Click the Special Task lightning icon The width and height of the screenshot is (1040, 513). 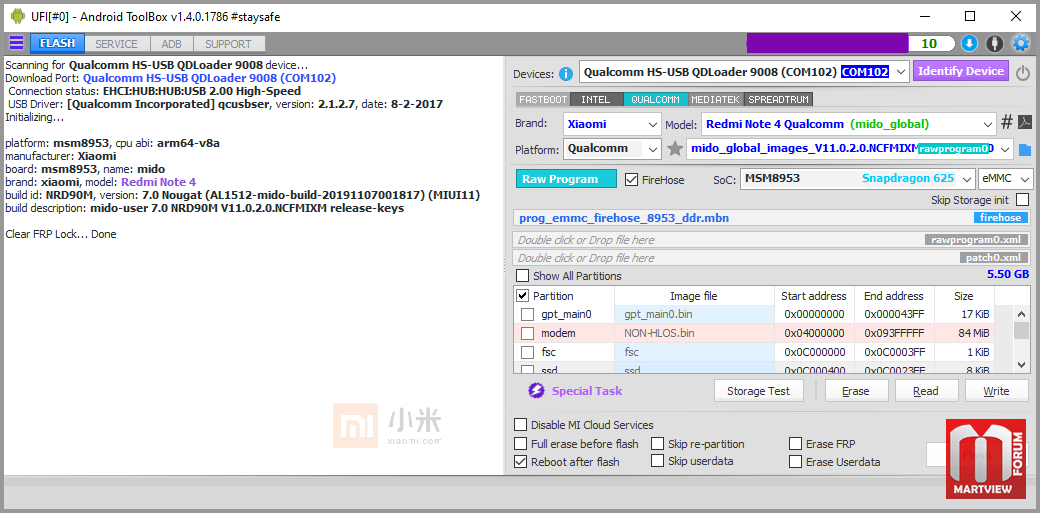click(536, 390)
